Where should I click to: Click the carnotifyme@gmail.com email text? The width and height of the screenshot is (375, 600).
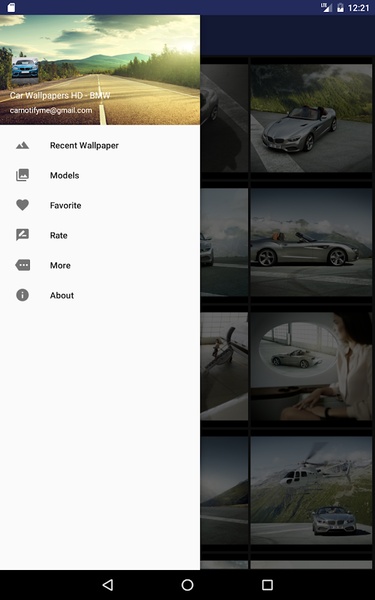pos(51,111)
